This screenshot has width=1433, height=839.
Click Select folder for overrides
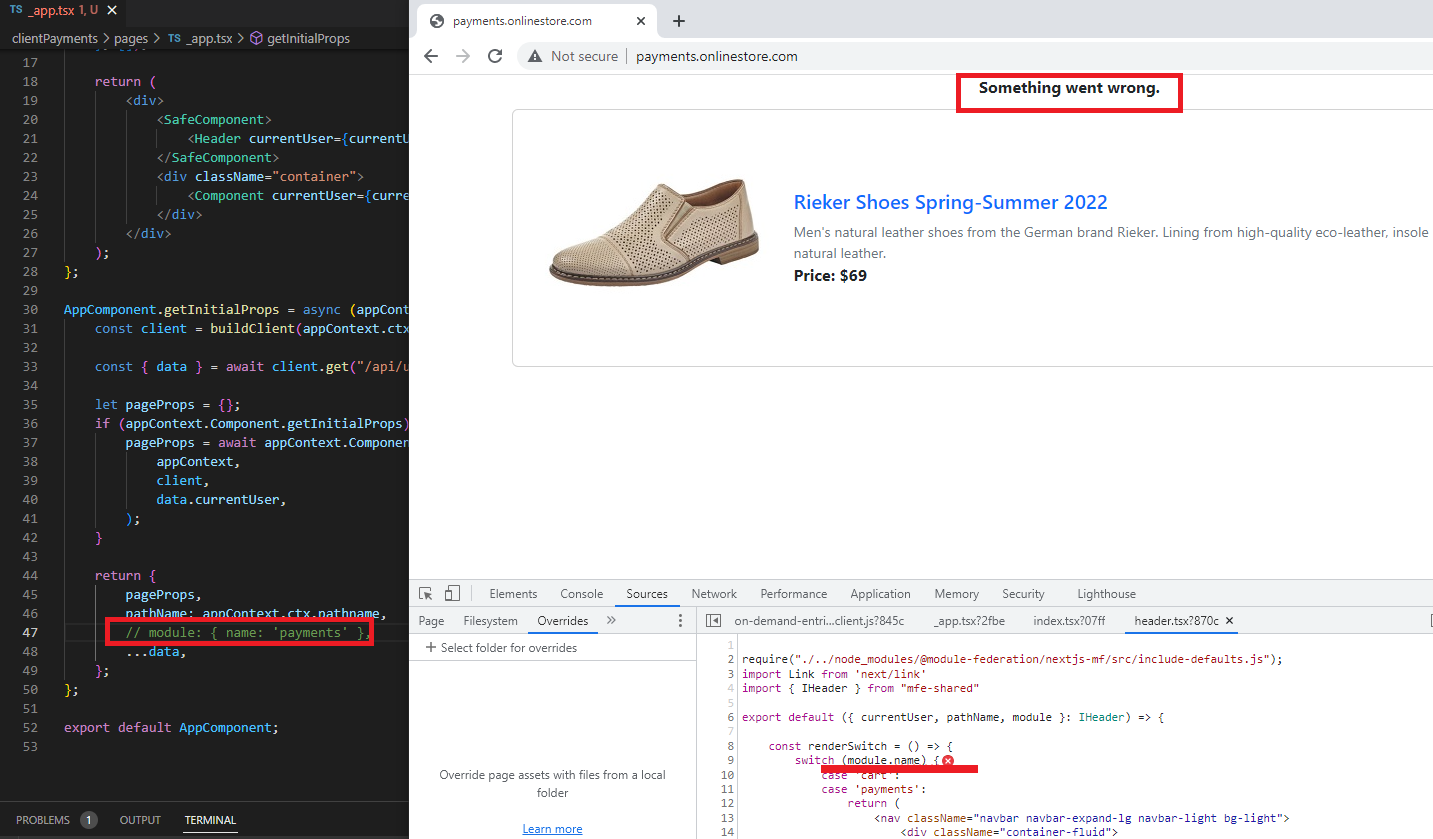(x=501, y=648)
